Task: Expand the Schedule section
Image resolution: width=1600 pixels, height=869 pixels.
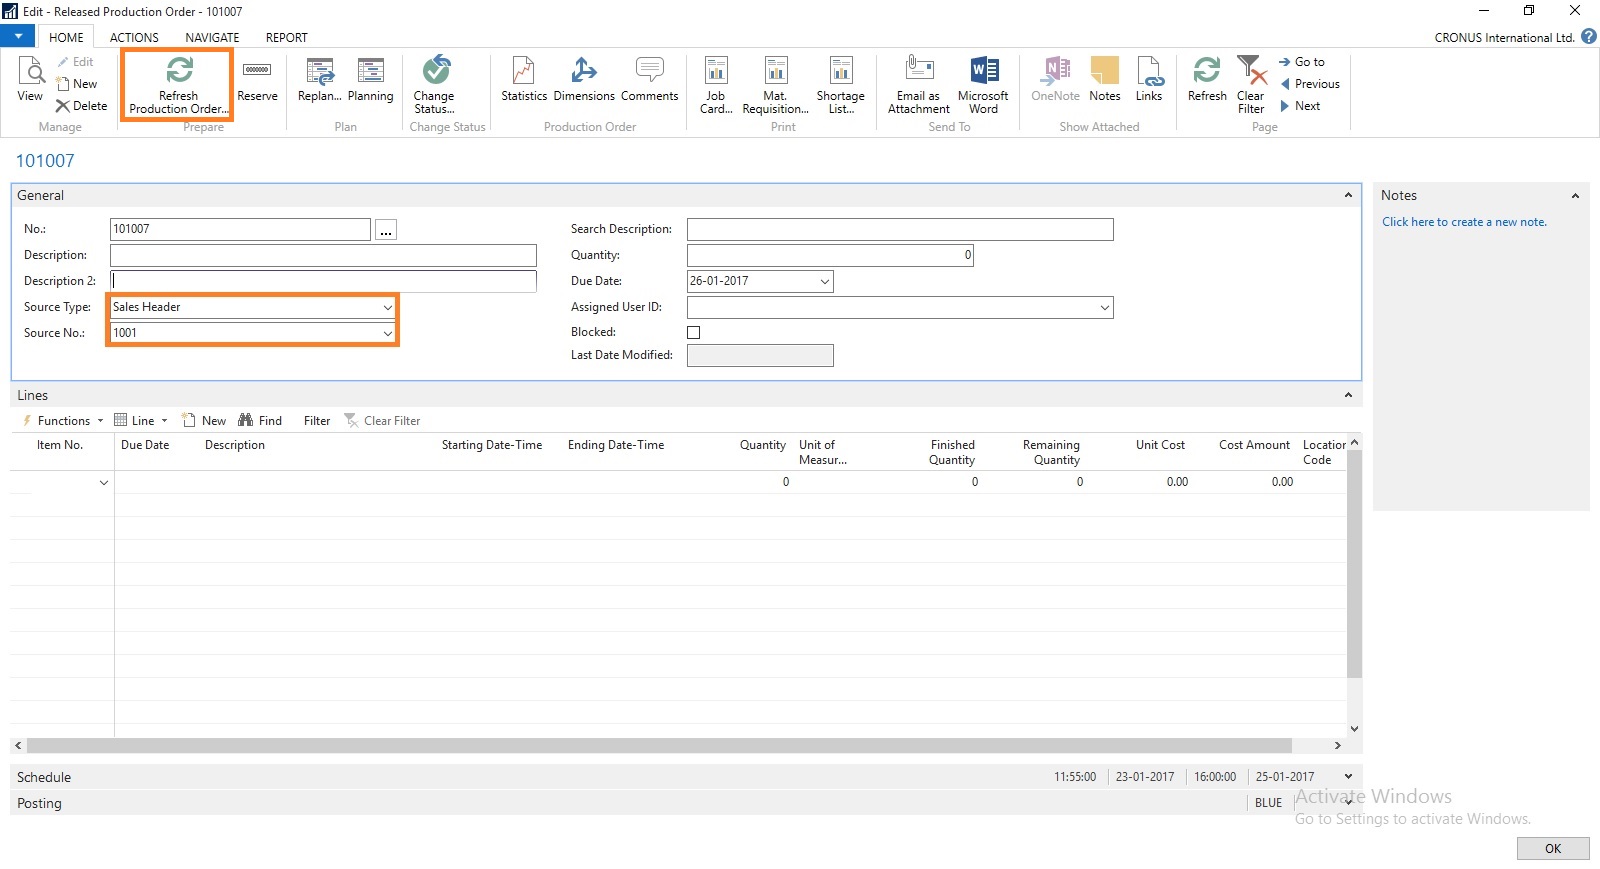Action: [x=1348, y=777]
